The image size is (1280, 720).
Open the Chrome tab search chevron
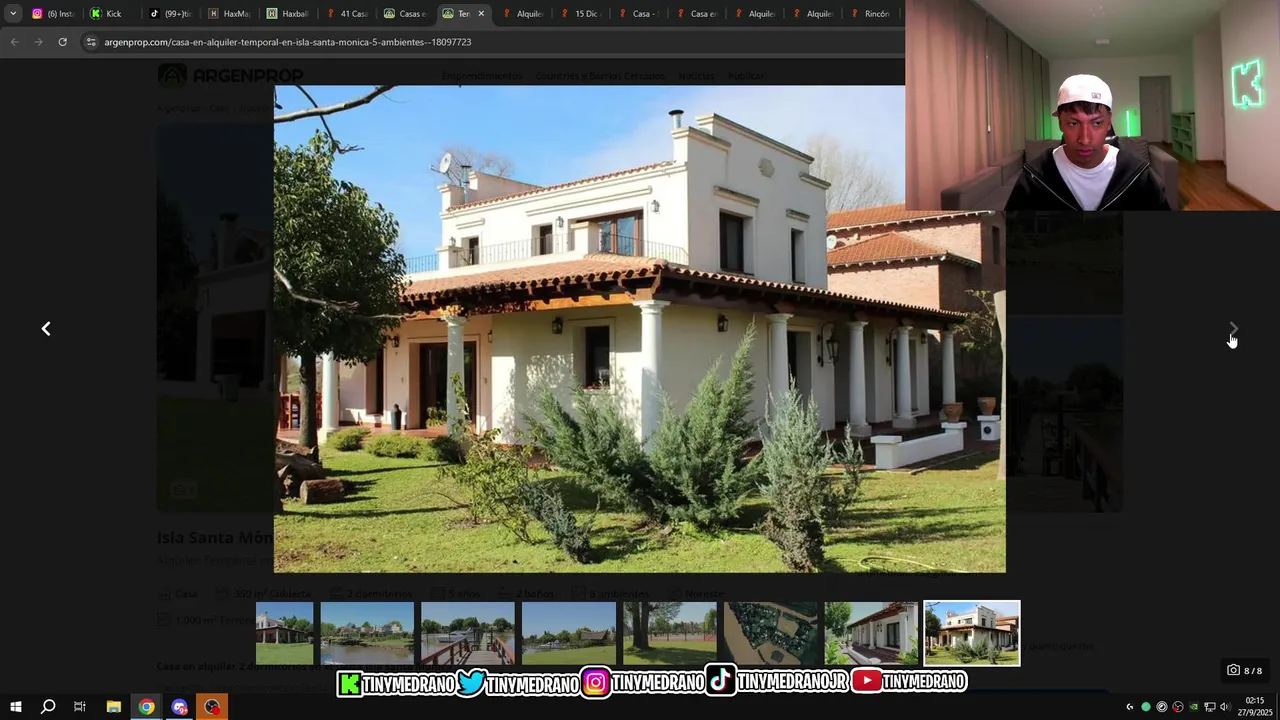[13, 14]
